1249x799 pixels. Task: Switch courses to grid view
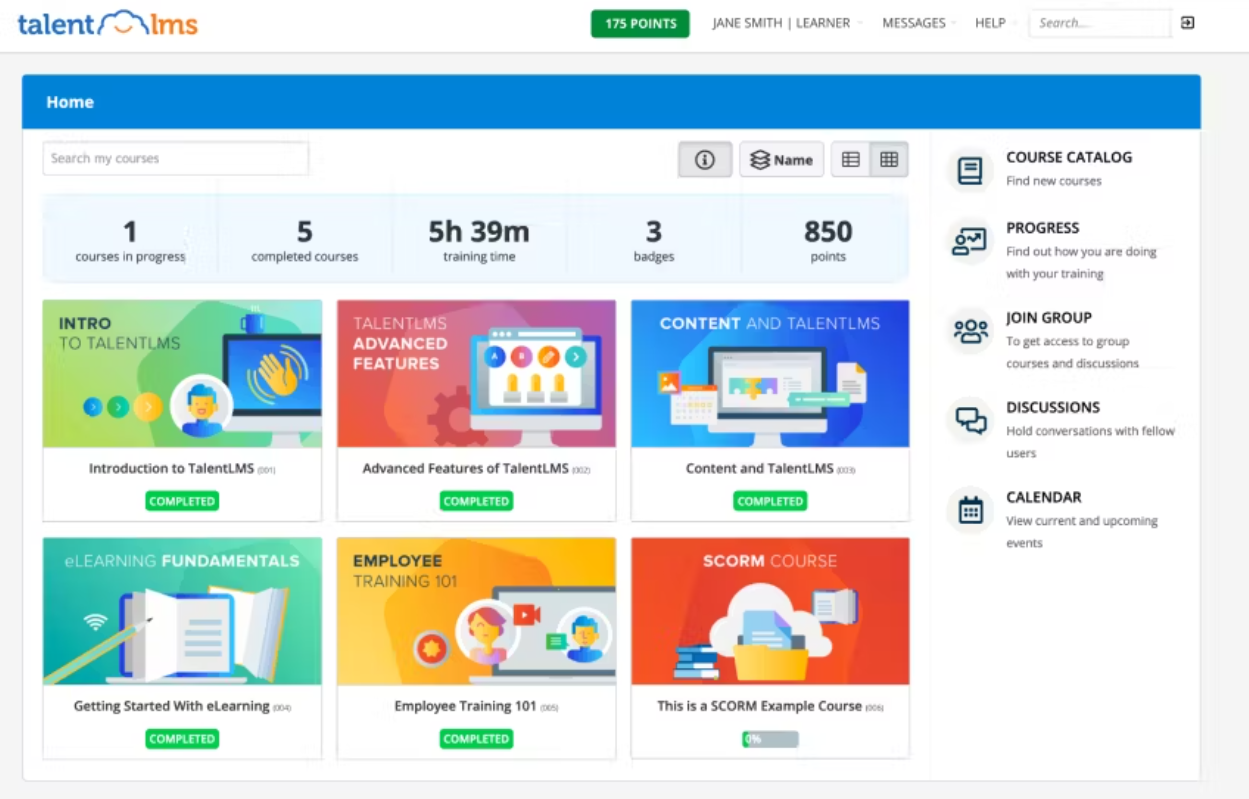pos(888,159)
